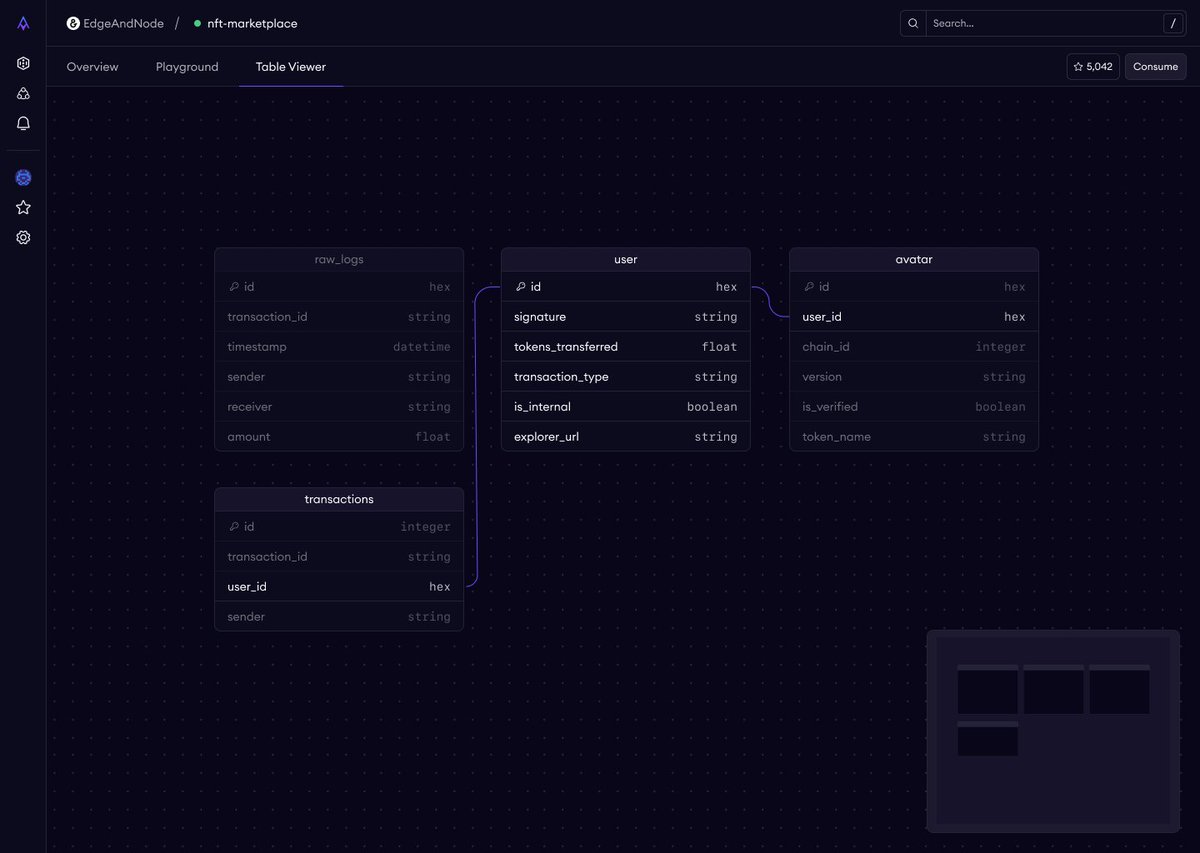Click the integer type in transactions id row
The image size is (1200, 853).
tap(426, 527)
